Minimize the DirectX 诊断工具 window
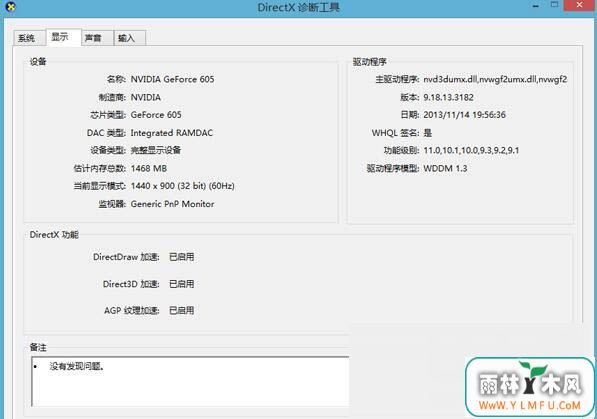Screen dimensions: 597x419 click(x=536, y=6)
